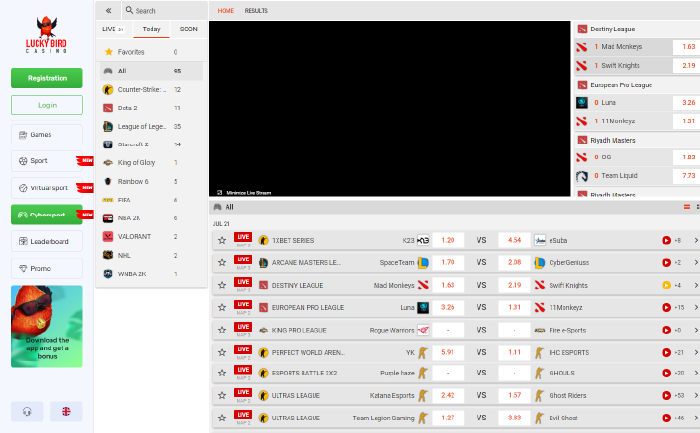Screen dimensions: 700x433
Task: Favorite the Katana Esports Ultras League match
Action: [222, 396]
